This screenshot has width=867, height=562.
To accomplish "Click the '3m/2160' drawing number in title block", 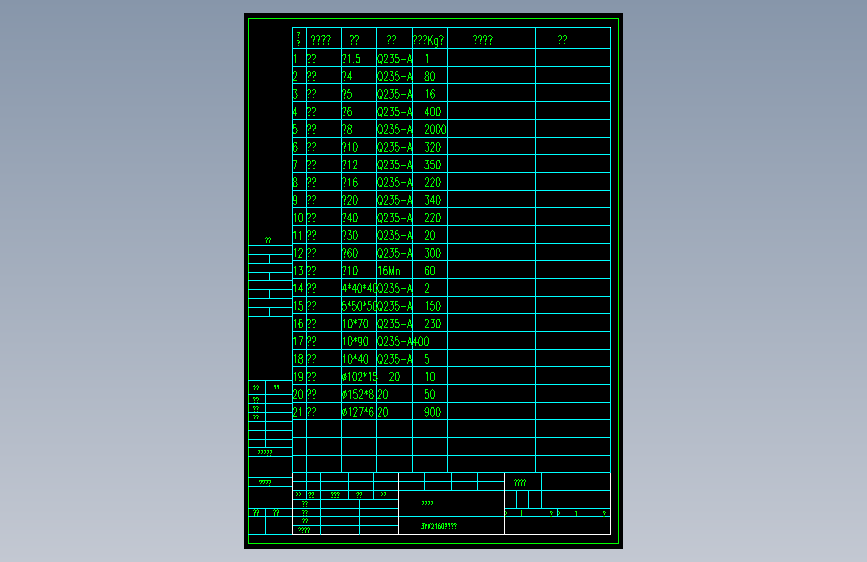I will (x=439, y=526).
